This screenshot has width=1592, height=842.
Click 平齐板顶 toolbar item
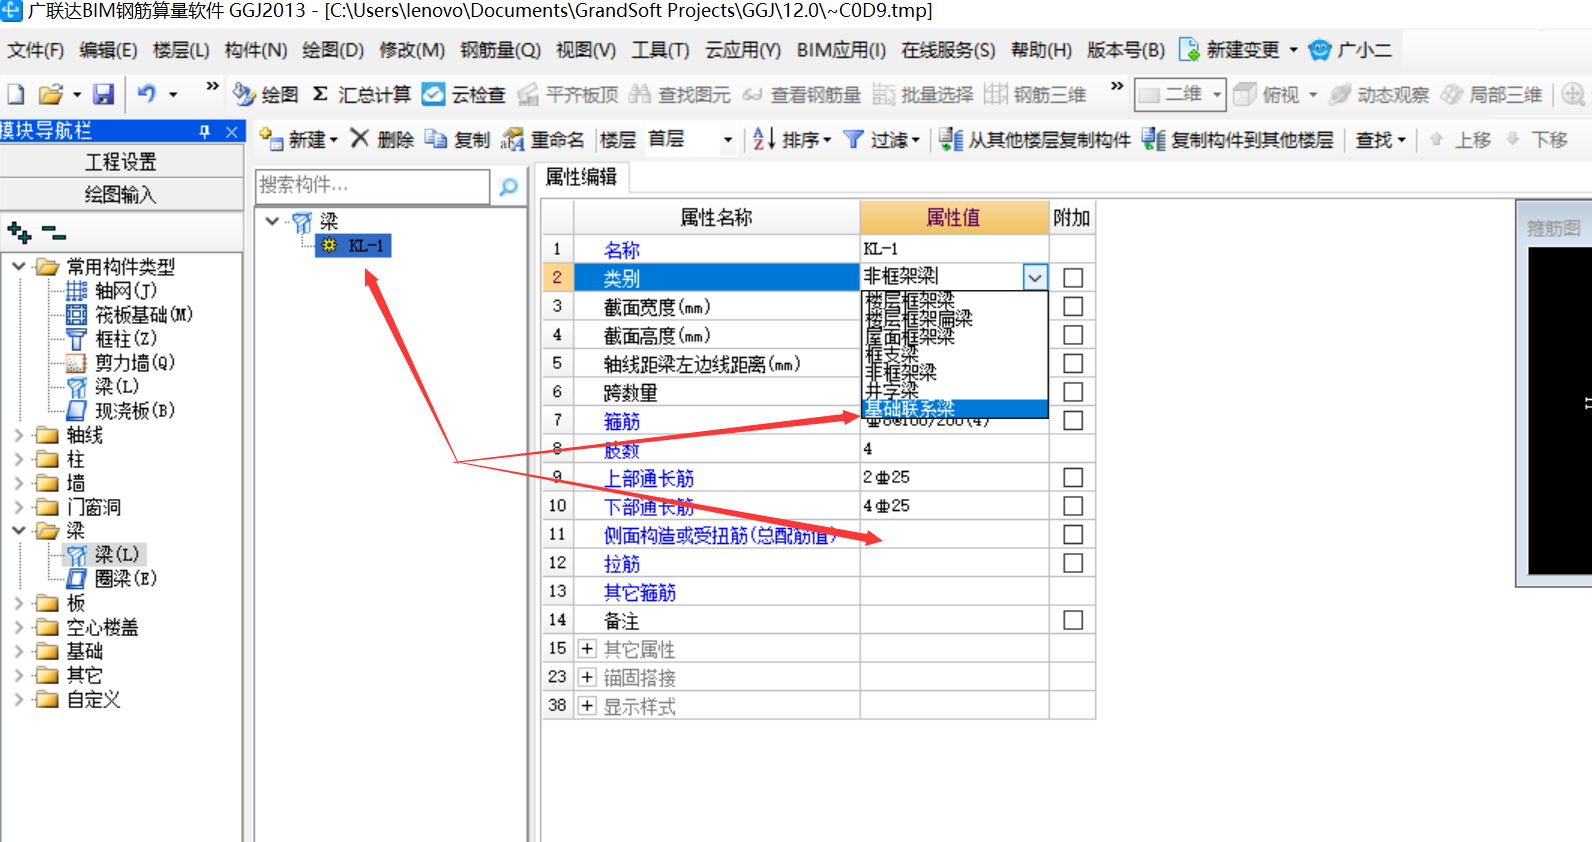click(x=567, y=94)
